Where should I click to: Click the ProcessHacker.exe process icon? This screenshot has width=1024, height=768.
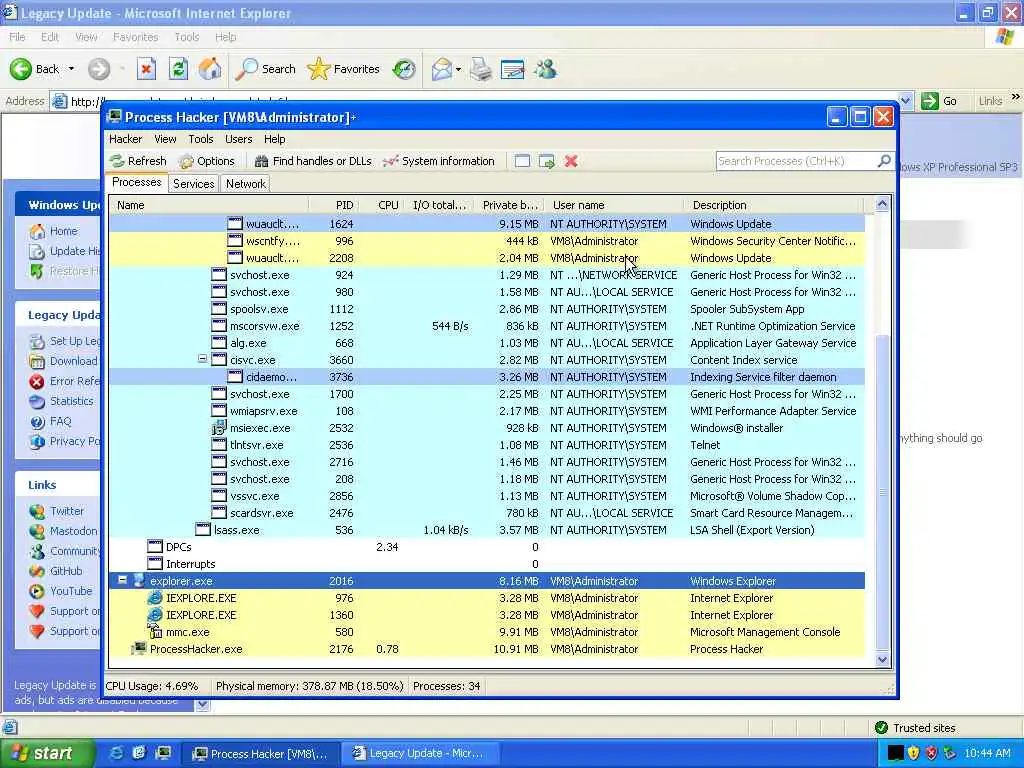point(138,648)
